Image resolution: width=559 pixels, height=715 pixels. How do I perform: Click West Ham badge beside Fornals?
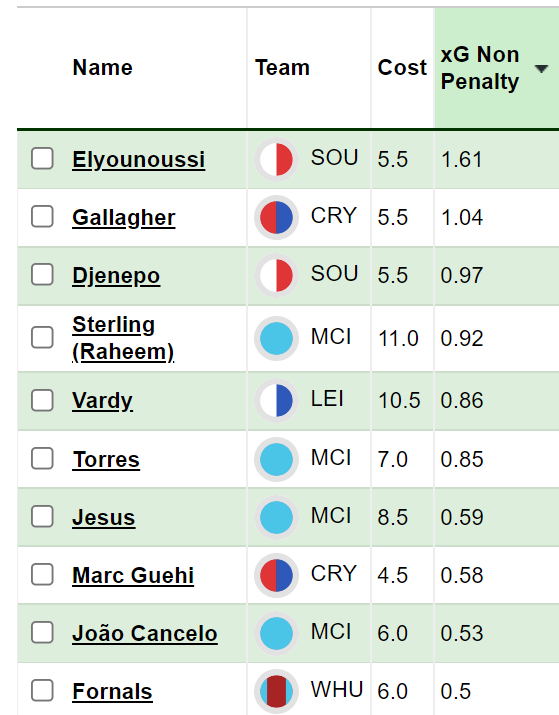click(276, 691)
